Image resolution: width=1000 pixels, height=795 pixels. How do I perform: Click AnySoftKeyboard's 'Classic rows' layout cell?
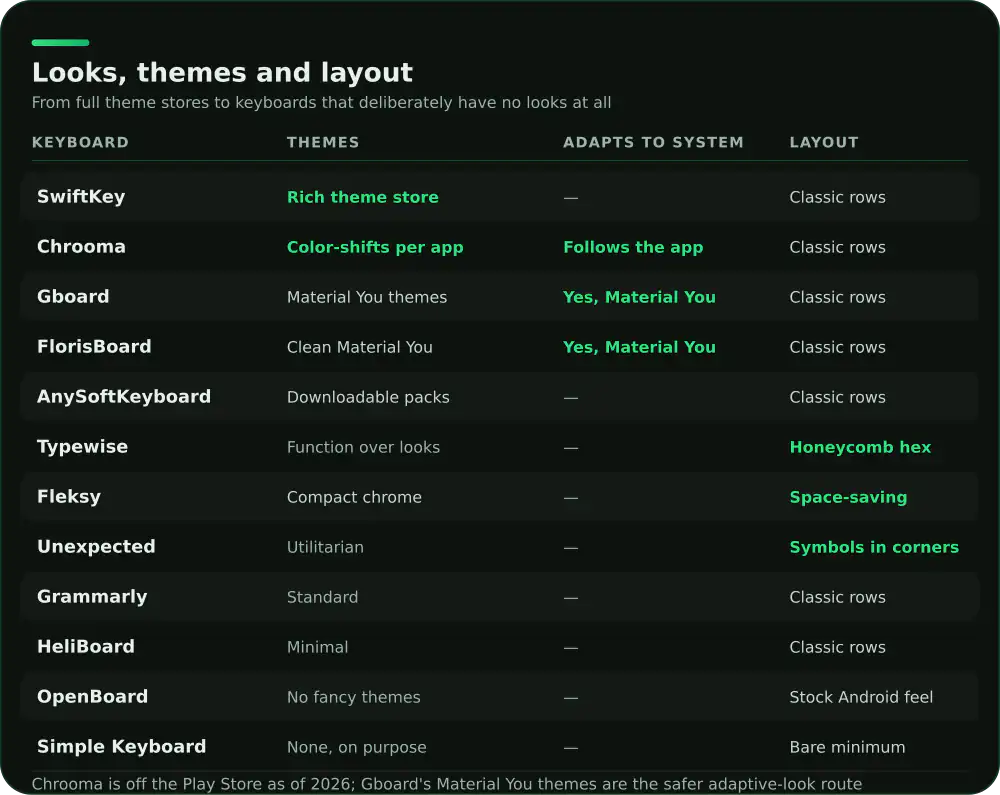pyautogui.click(x=837, y=397)
